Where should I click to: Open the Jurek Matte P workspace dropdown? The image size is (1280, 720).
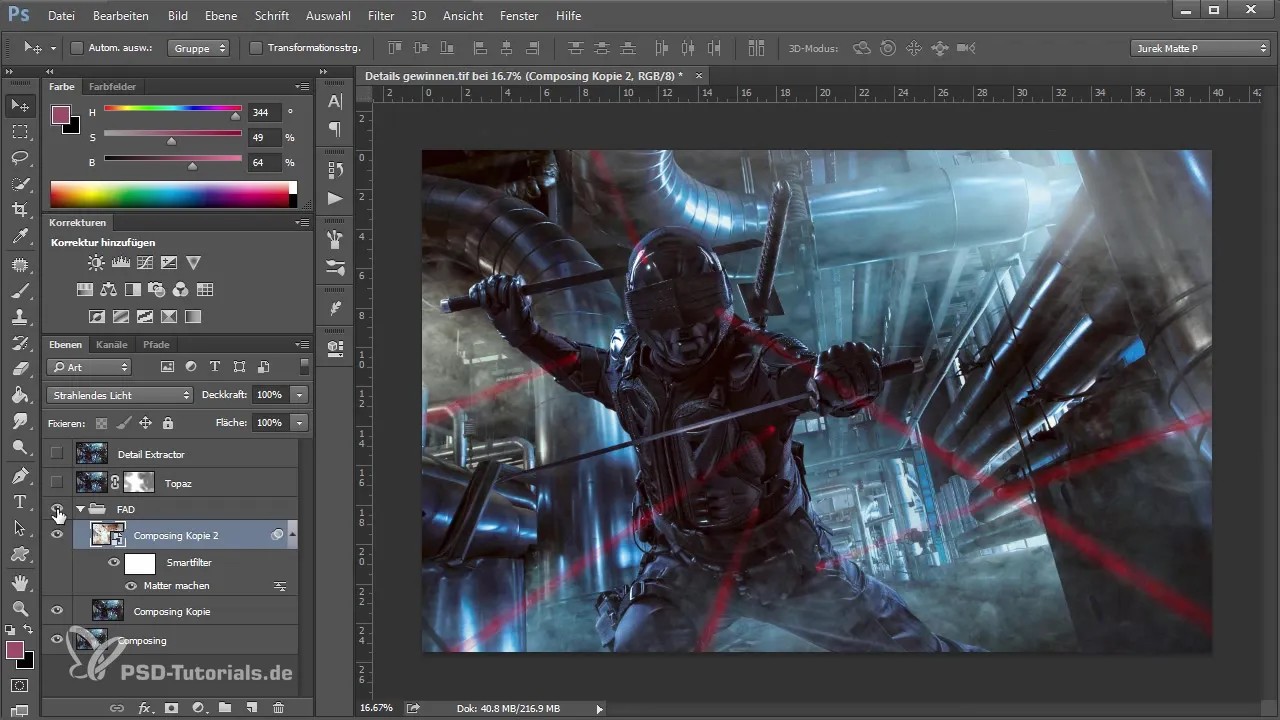pyautogui.click(x=1200, y=48)
